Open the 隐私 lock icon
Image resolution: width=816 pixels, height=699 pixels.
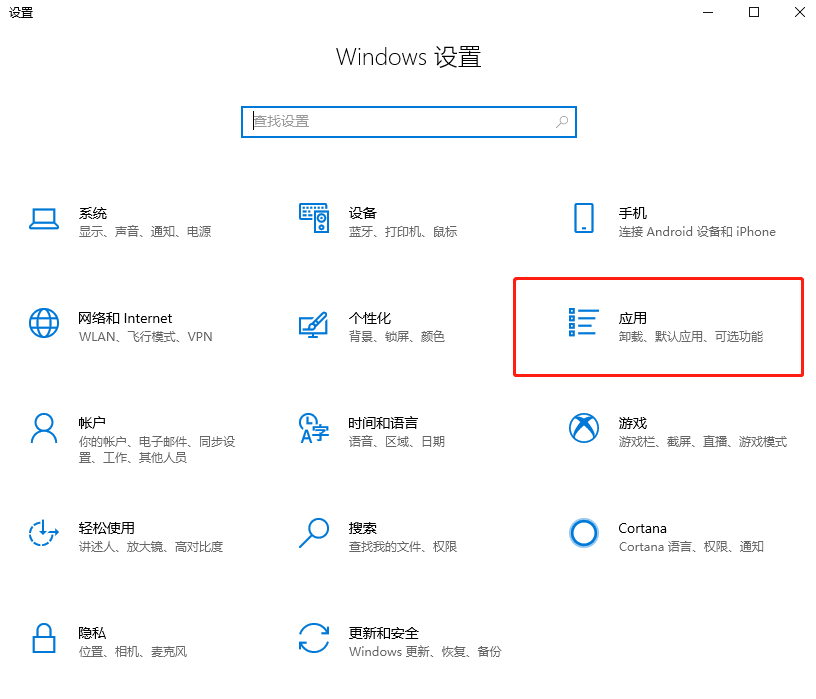(44, 638)
